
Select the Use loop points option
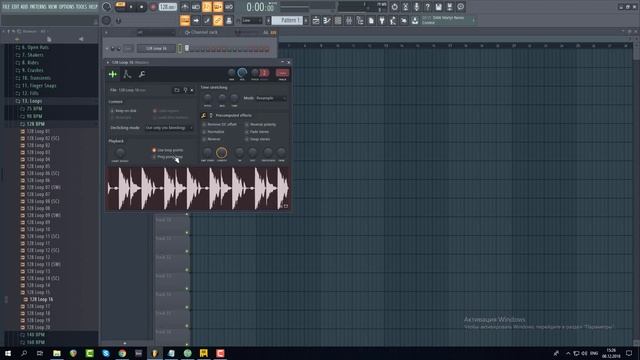(x=167, y=150)
